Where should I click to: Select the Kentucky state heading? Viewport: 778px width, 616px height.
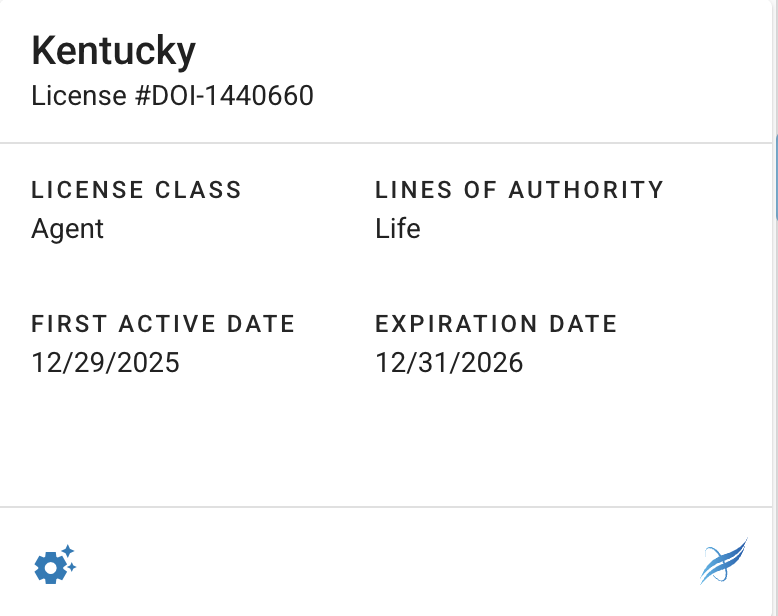click(113, 50)
